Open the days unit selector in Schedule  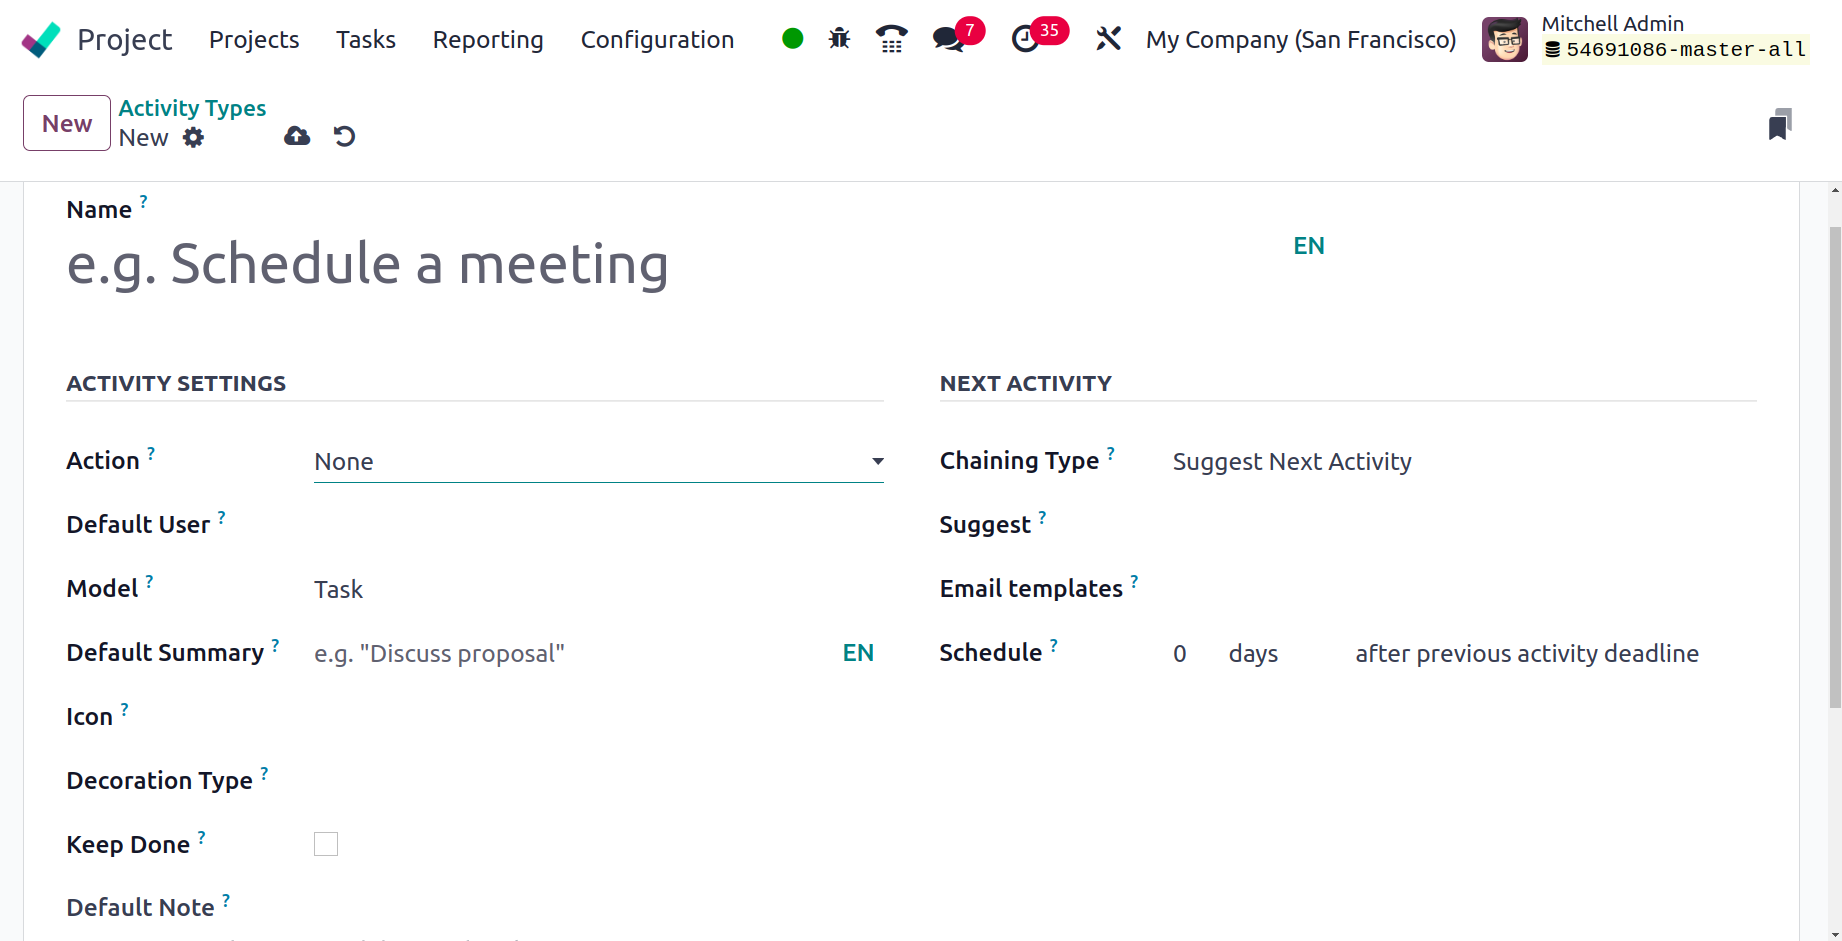1254,654
